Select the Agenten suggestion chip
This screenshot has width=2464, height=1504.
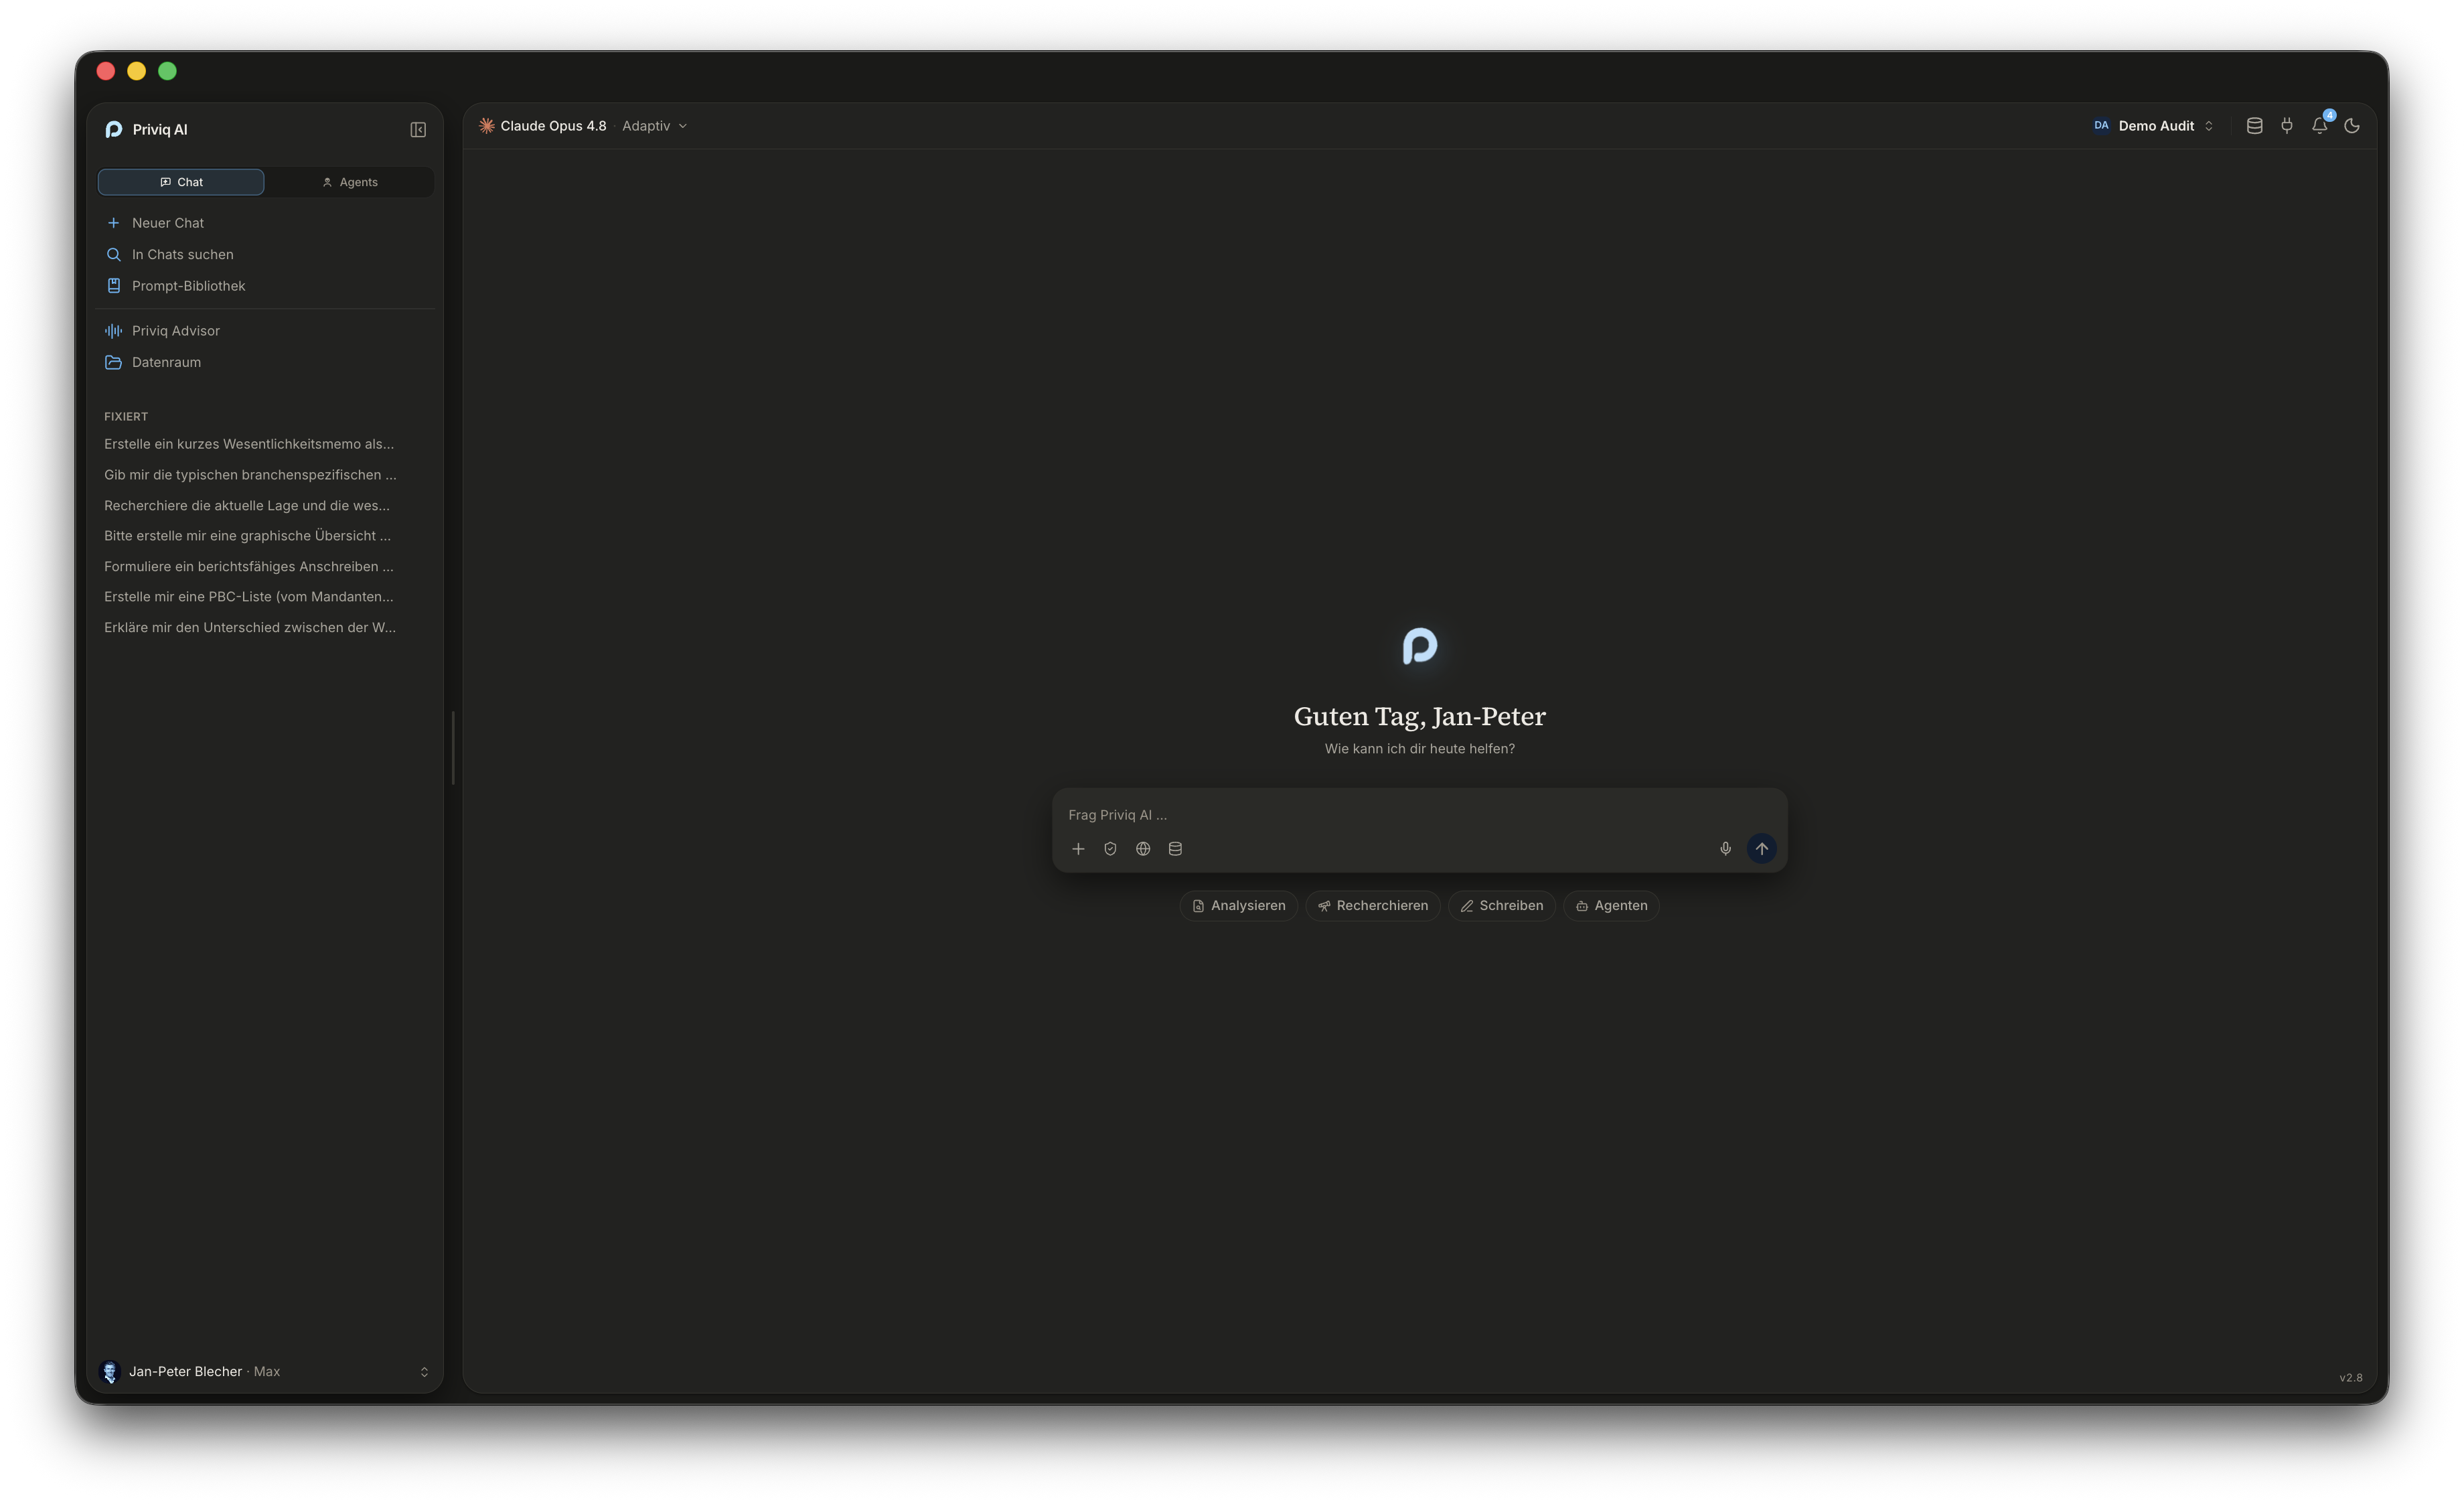(1611, 906)
